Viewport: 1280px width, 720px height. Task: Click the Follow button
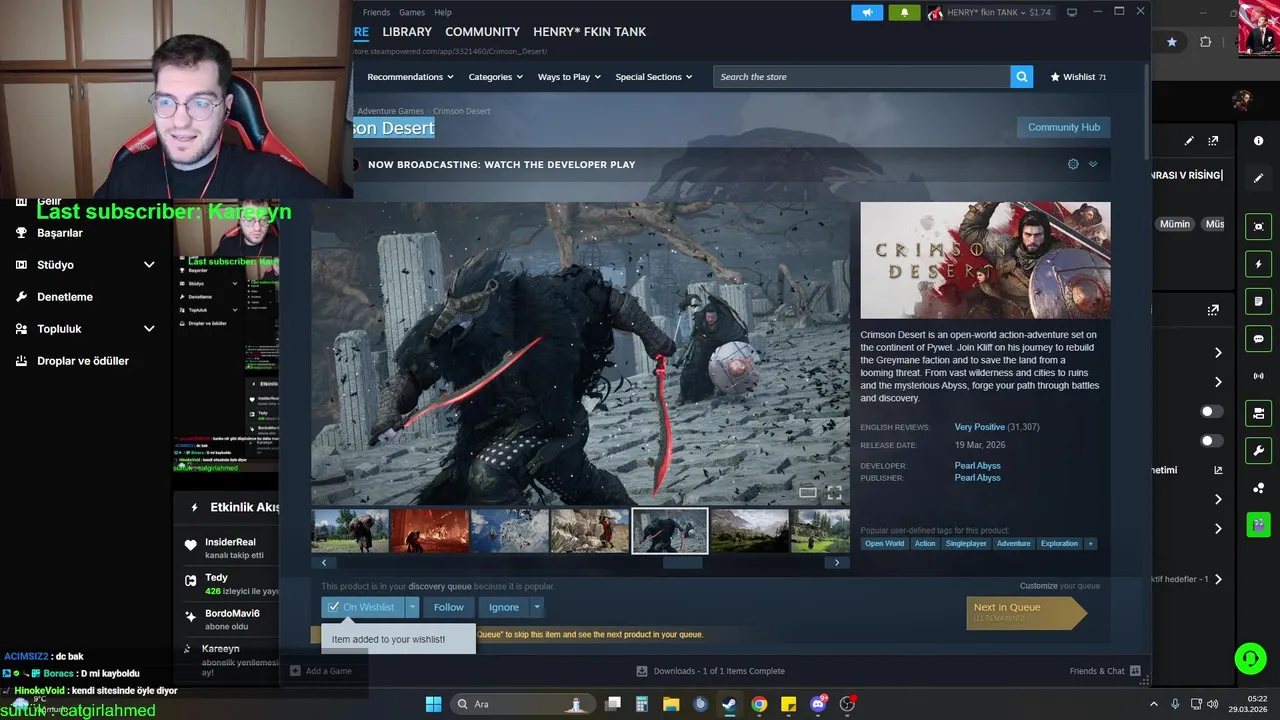tap(448, 607)
